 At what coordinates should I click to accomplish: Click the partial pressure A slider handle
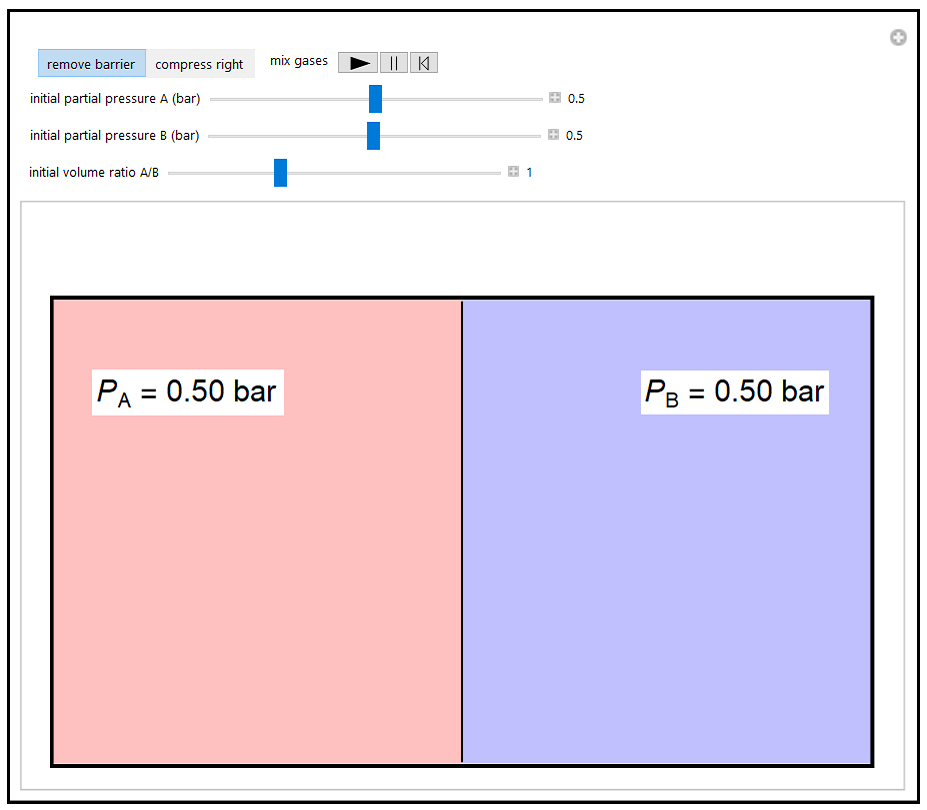(x=375, y=99)
